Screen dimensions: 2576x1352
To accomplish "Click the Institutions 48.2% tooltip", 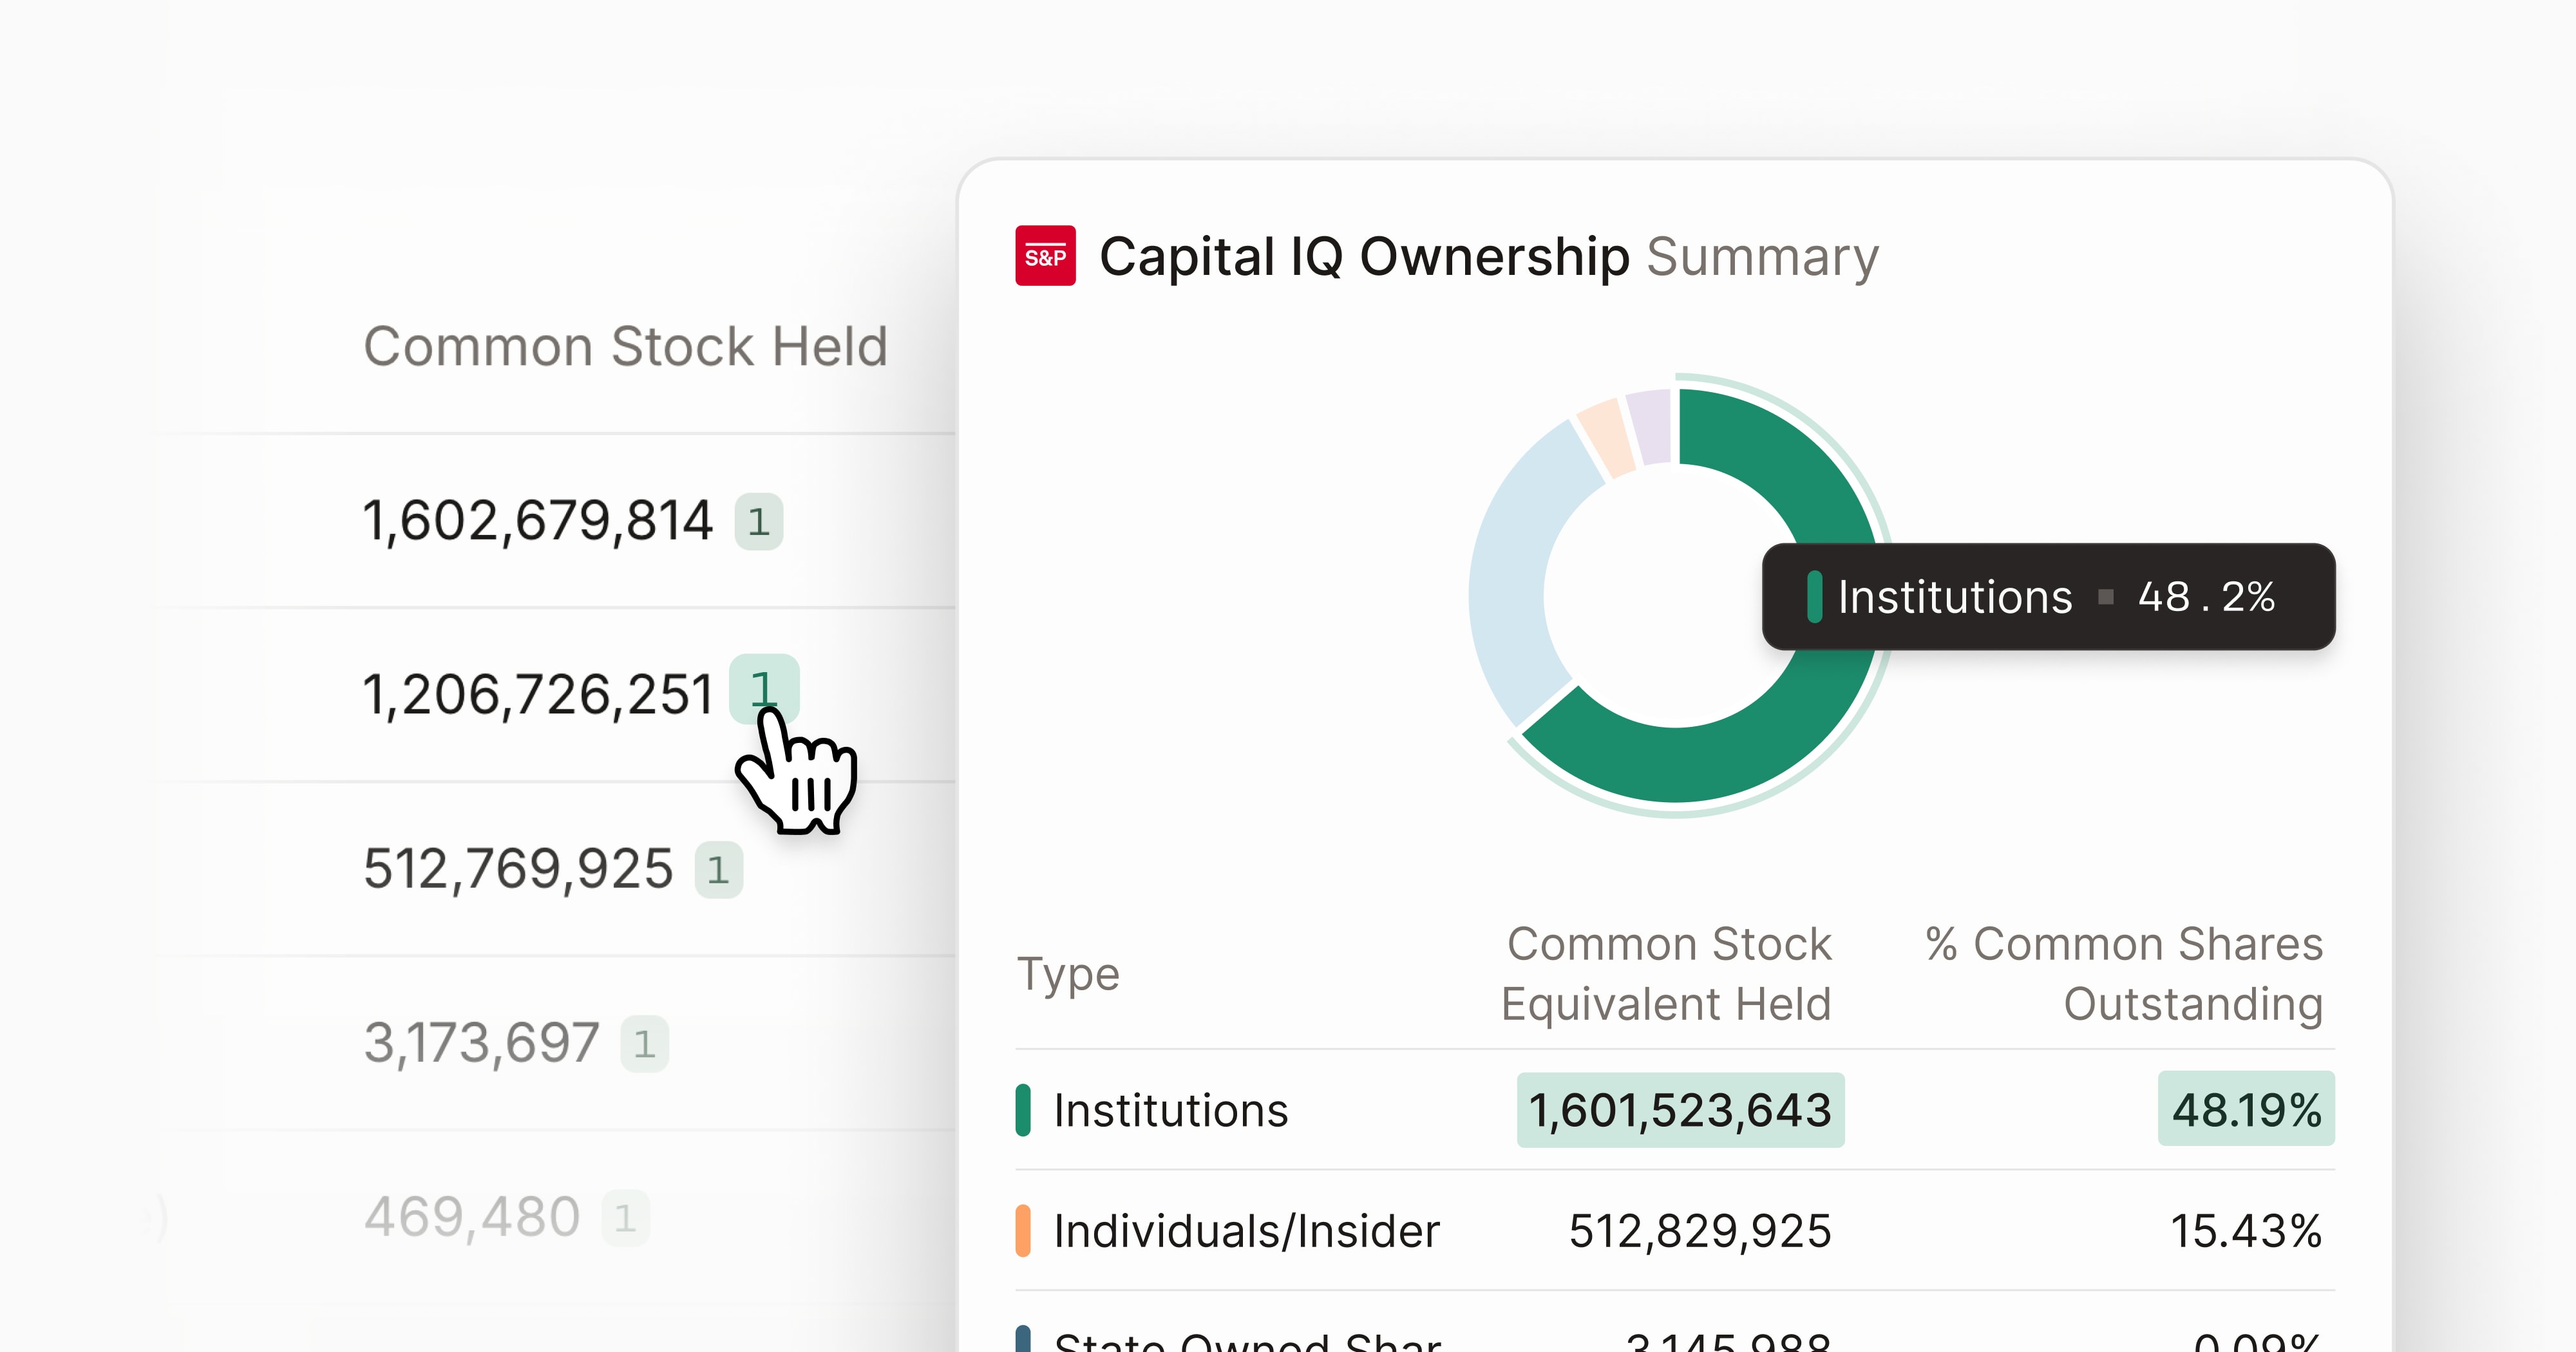I will (2048, 597).
